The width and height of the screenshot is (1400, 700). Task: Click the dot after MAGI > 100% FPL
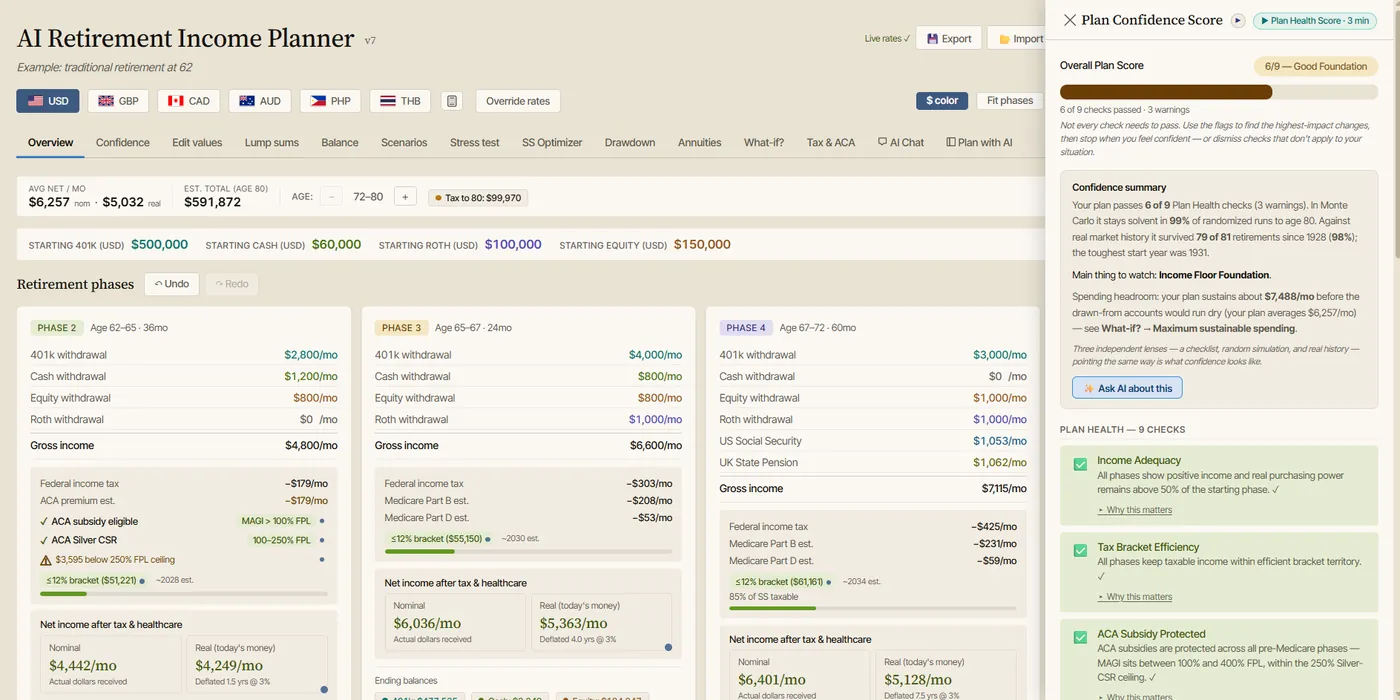[321, 521]
